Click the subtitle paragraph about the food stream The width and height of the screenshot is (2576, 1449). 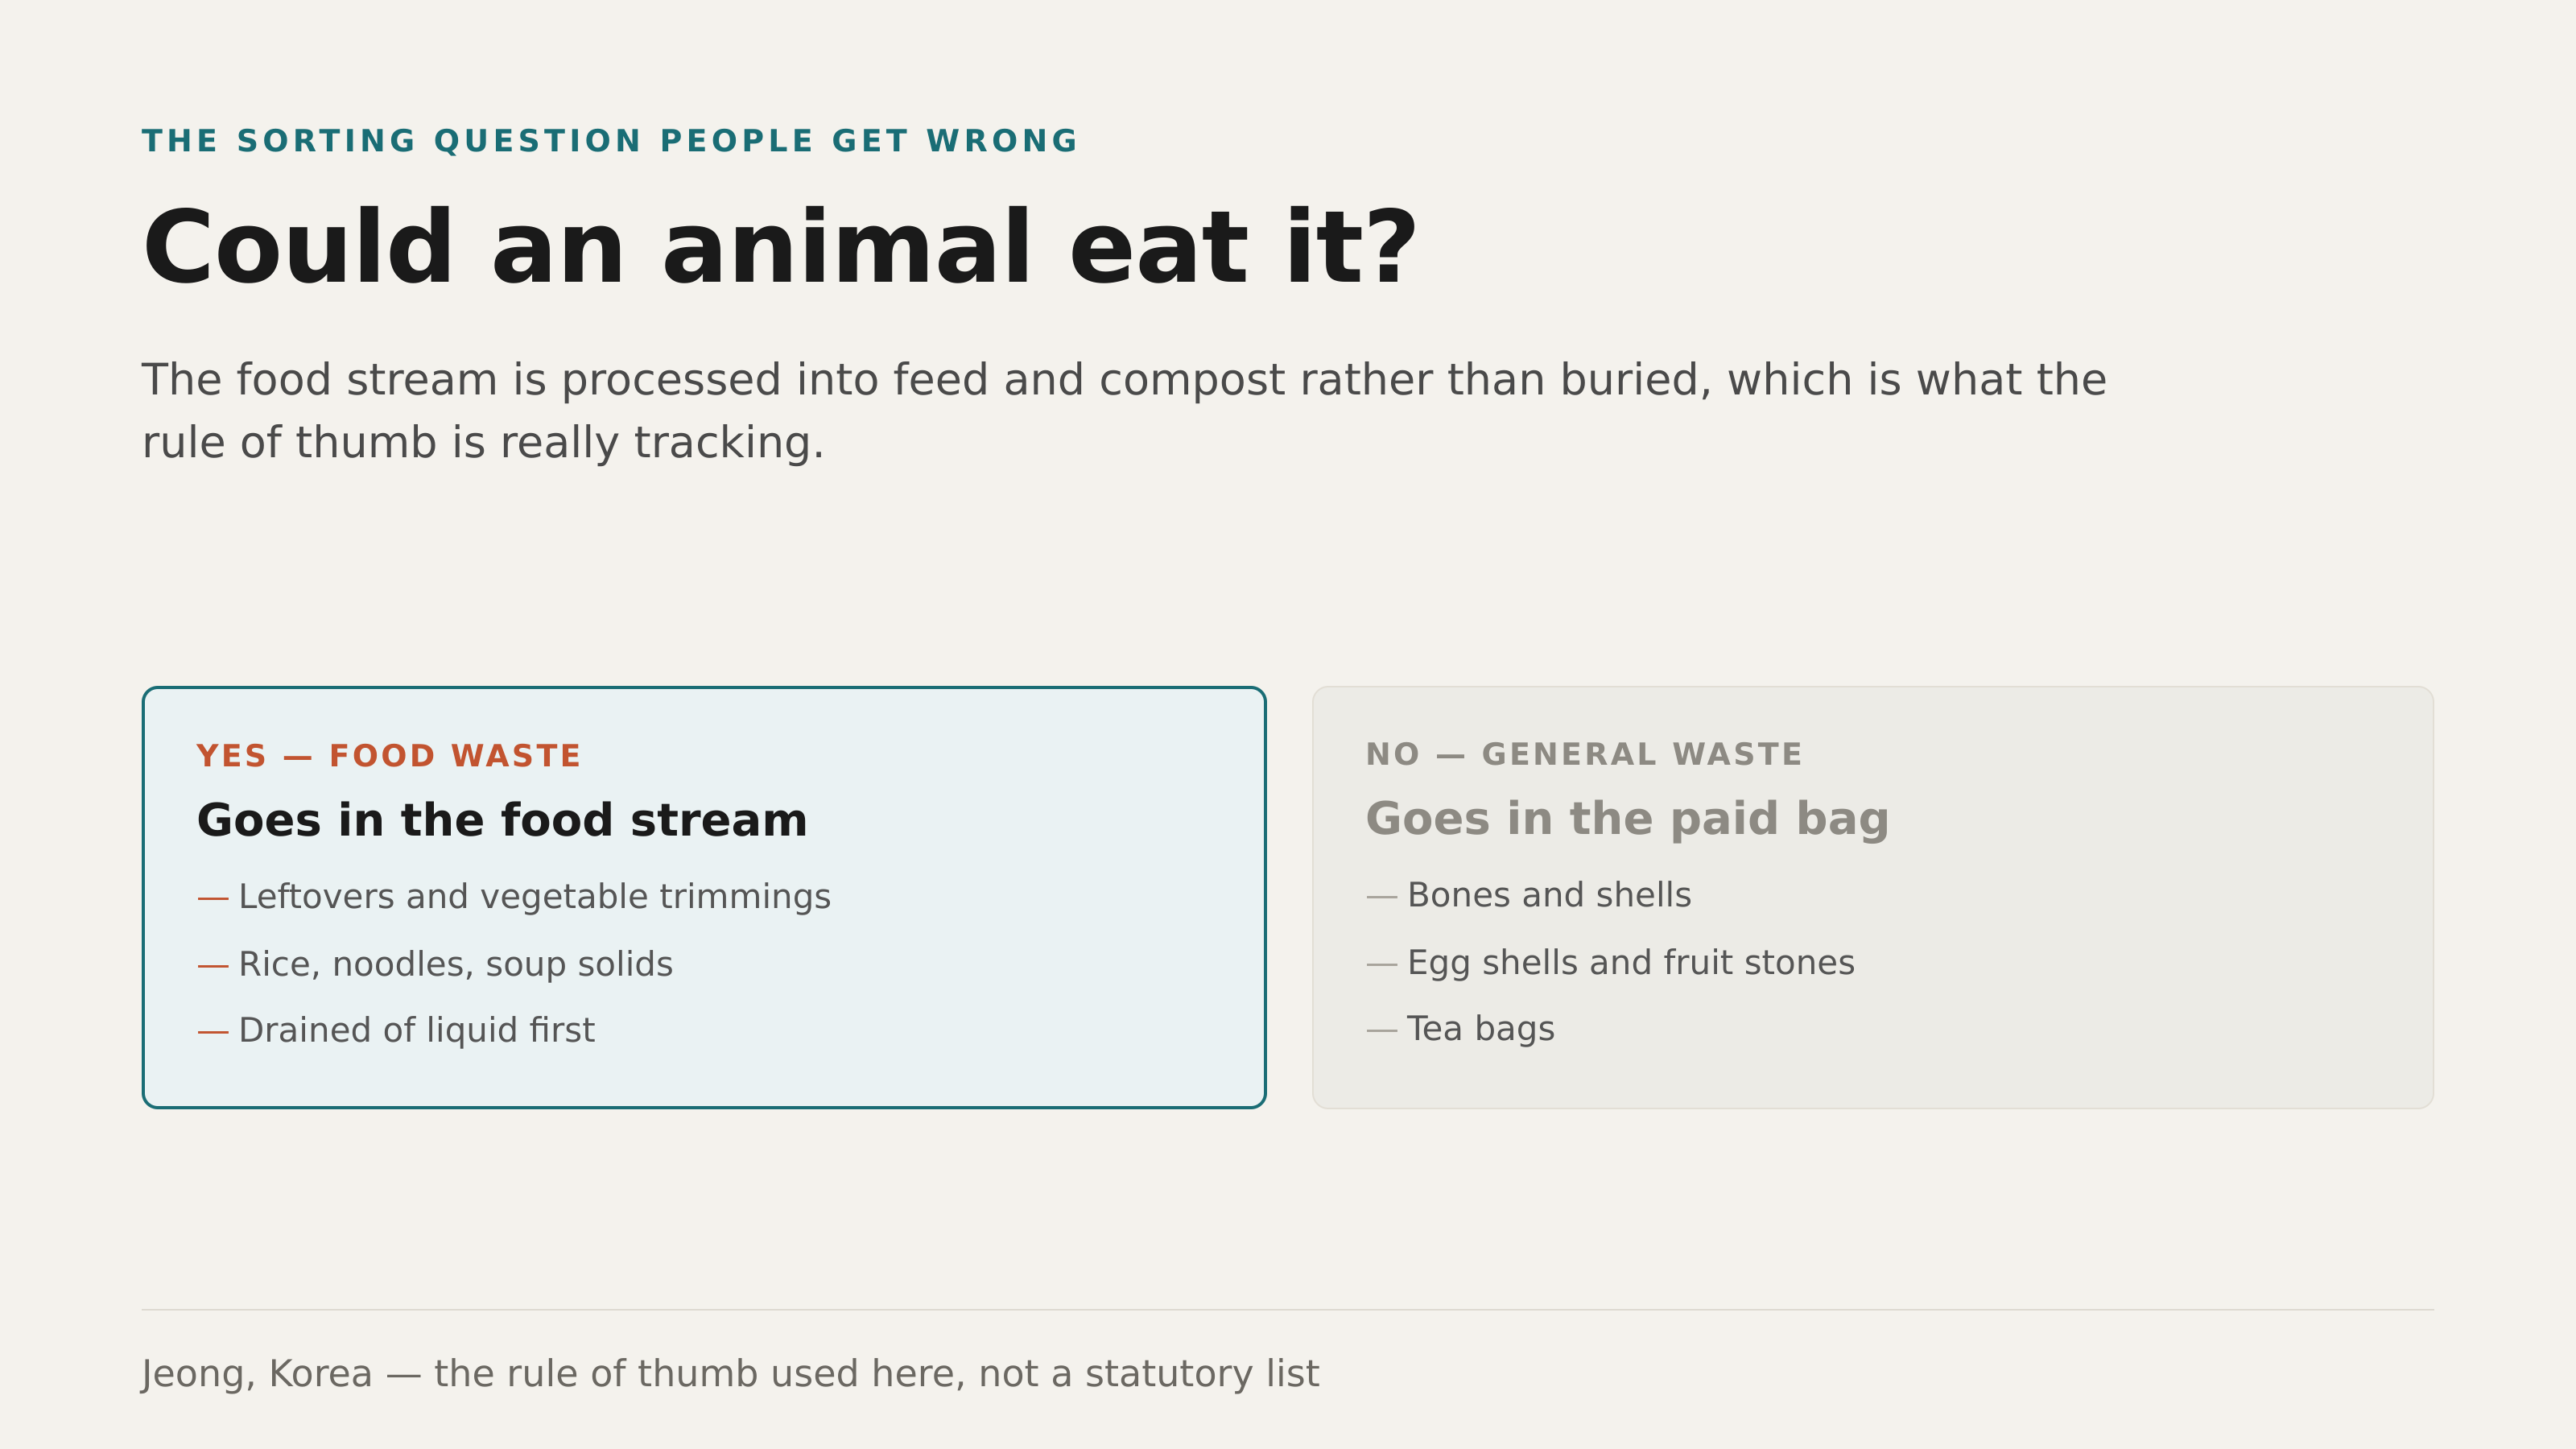click(1124, 411)
